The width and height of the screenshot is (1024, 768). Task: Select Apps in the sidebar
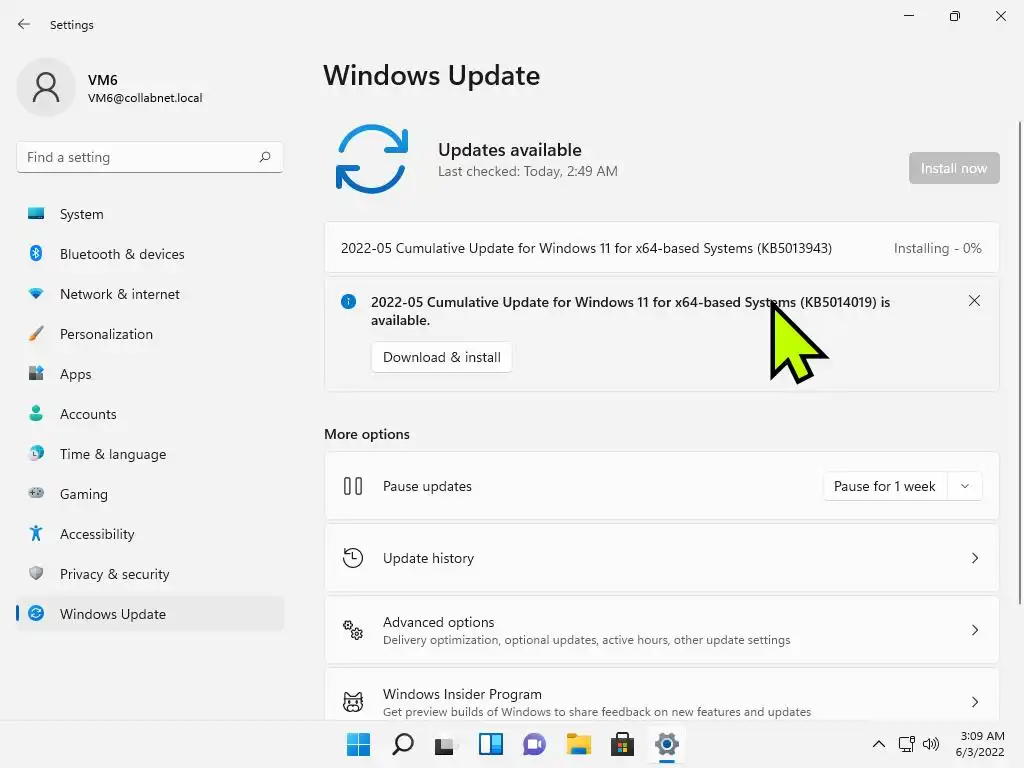pyautogui.click(x=150, y=374)
